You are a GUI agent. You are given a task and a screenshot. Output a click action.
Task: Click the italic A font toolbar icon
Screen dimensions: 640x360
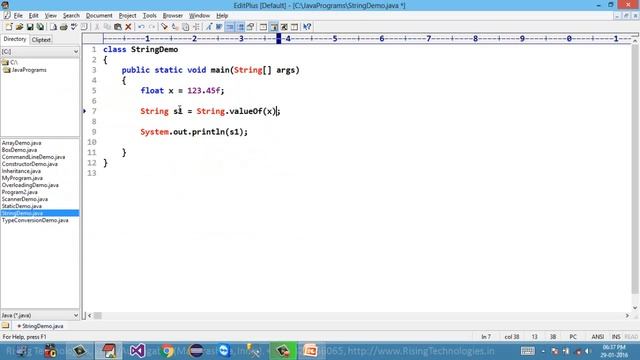point(209,27)
